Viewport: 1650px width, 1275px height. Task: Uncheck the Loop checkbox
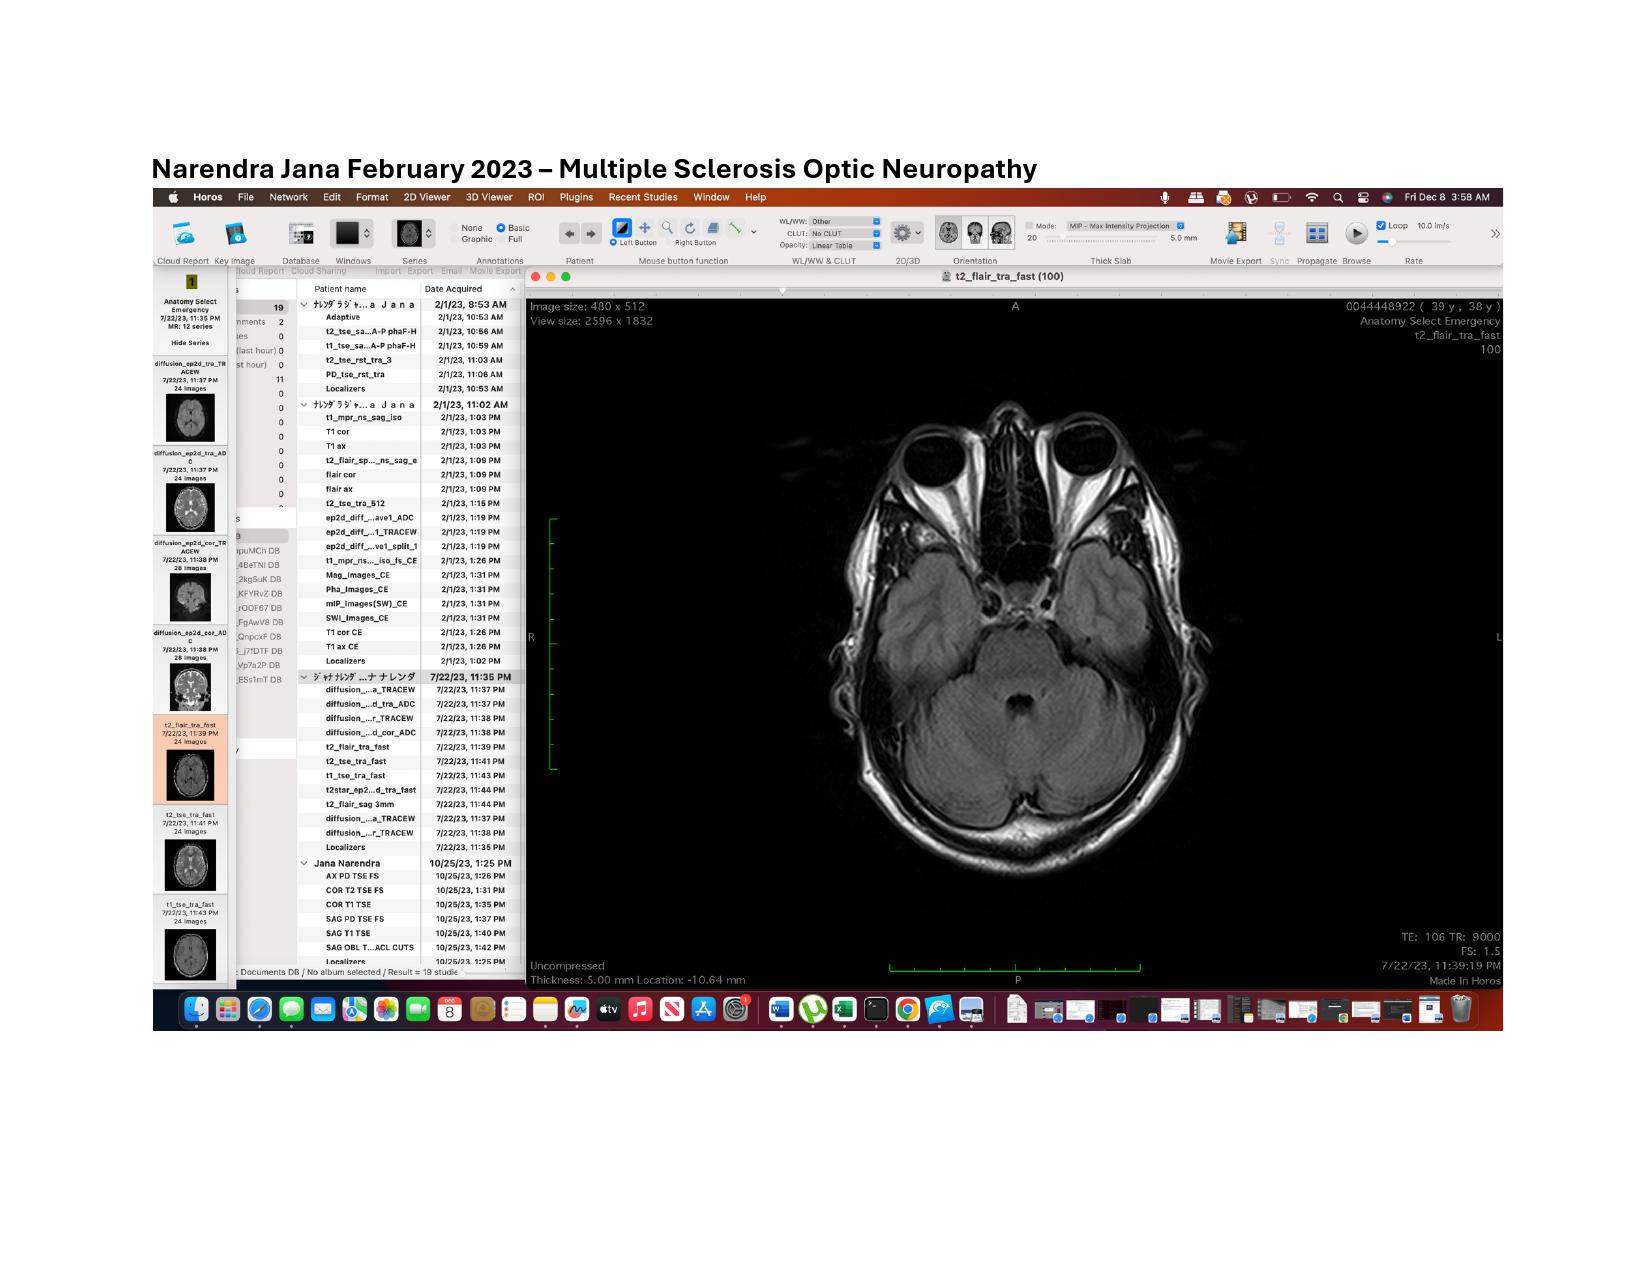[1381, 226]
